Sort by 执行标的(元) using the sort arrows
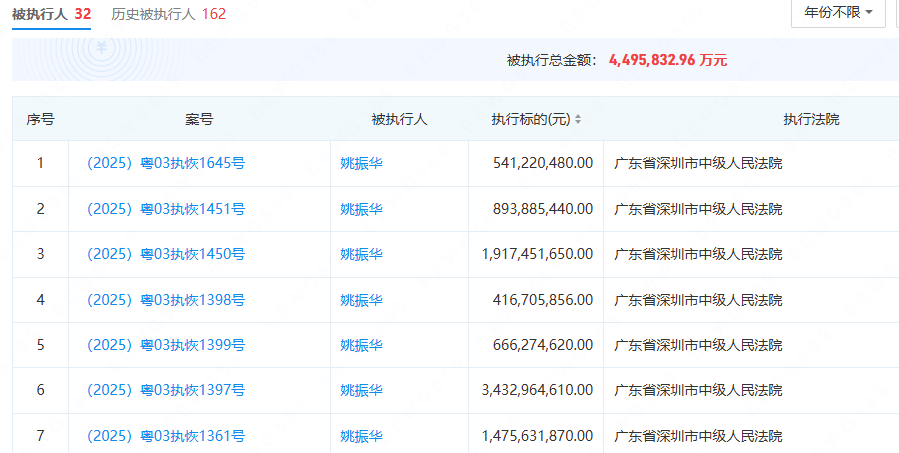 coord(578,120)
